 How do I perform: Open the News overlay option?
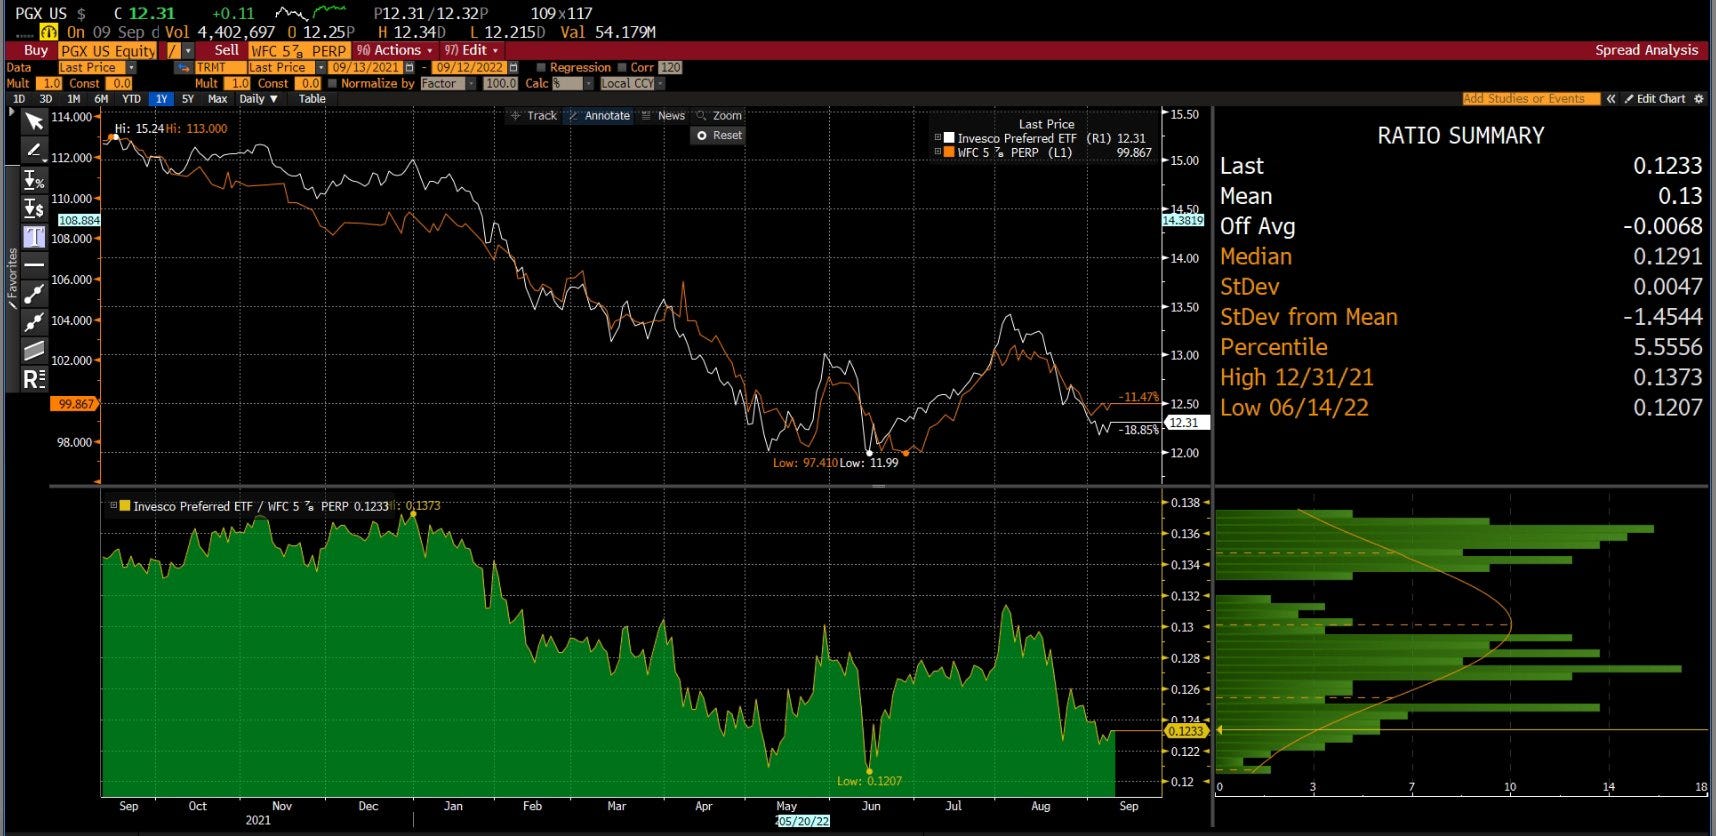pos(663,116)
